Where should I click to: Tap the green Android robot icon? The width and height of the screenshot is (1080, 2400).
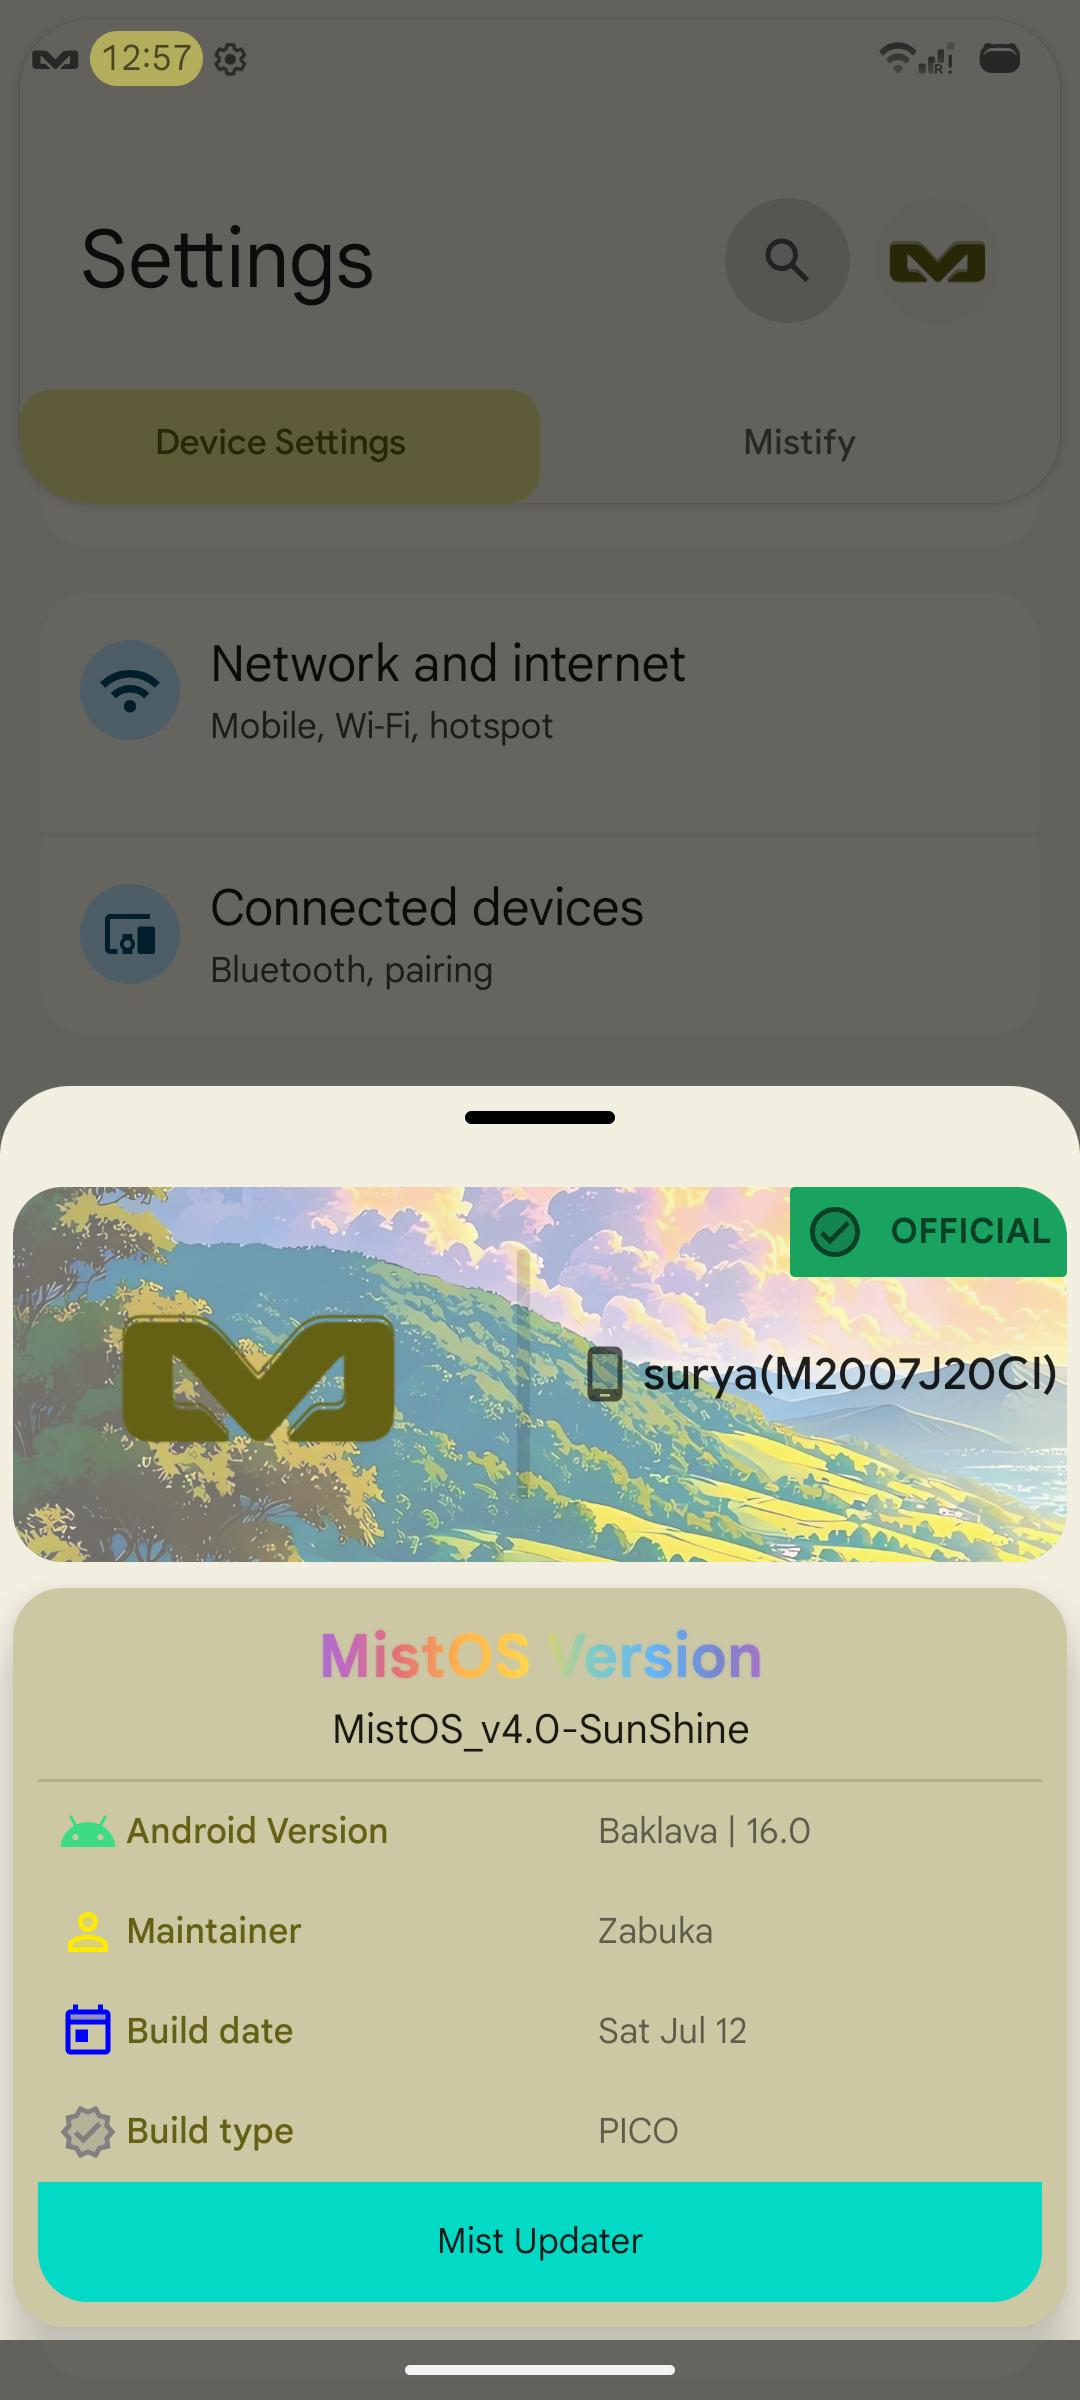pyautogui.click(x=88, y=1832)
